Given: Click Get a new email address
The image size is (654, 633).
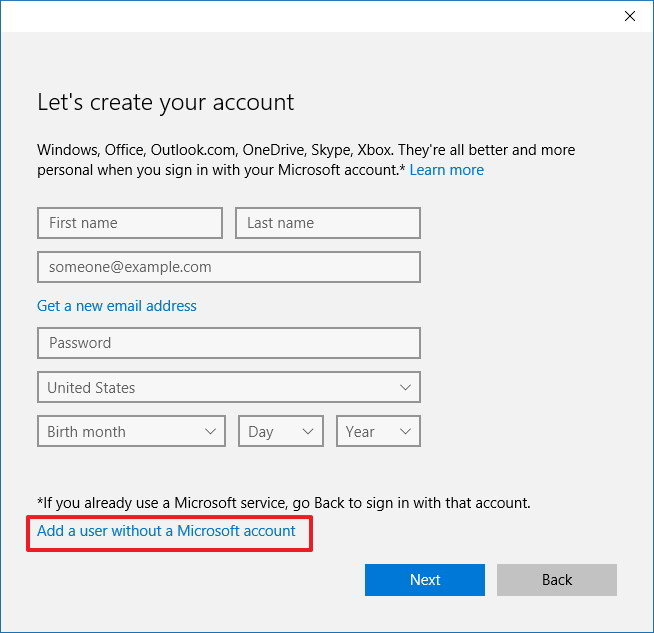Looking at the screenshot, I should pyautogui.click(x=117, y=306).
